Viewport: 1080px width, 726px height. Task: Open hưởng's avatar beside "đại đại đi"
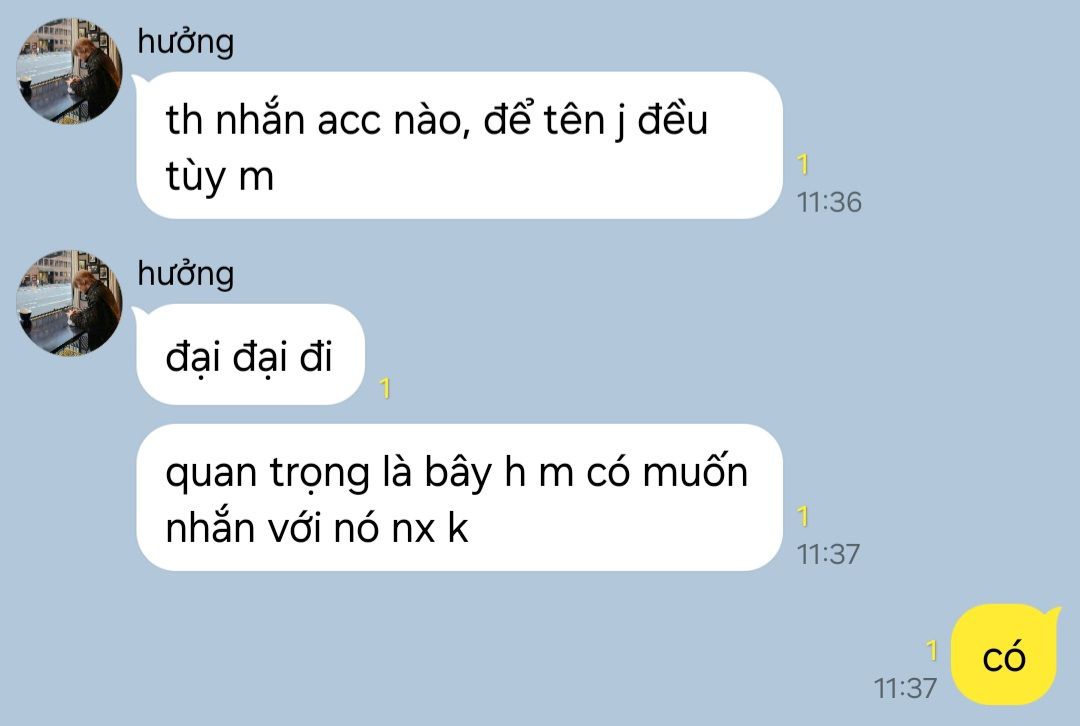pos(69,303)
